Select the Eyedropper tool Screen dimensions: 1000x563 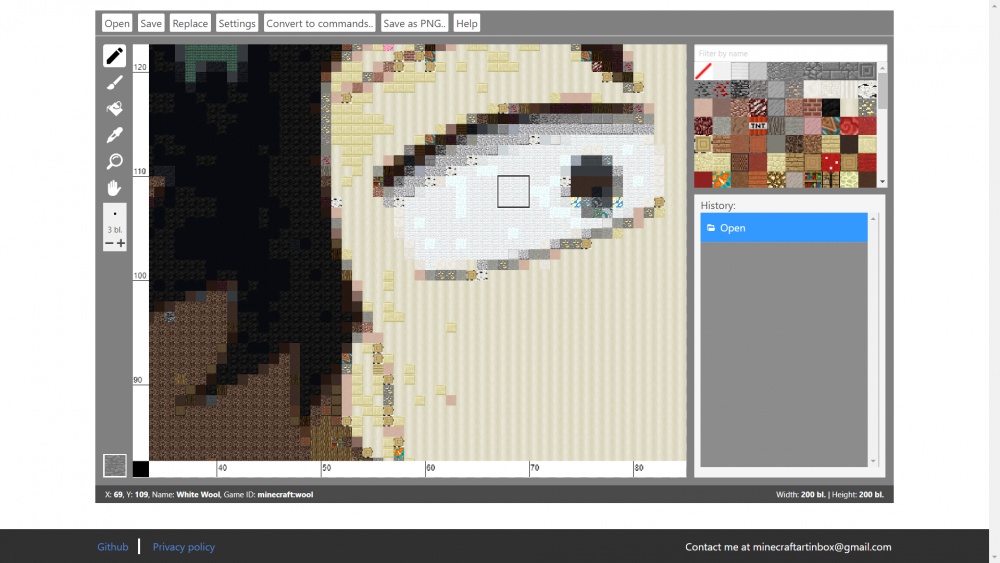coord(115,135)
